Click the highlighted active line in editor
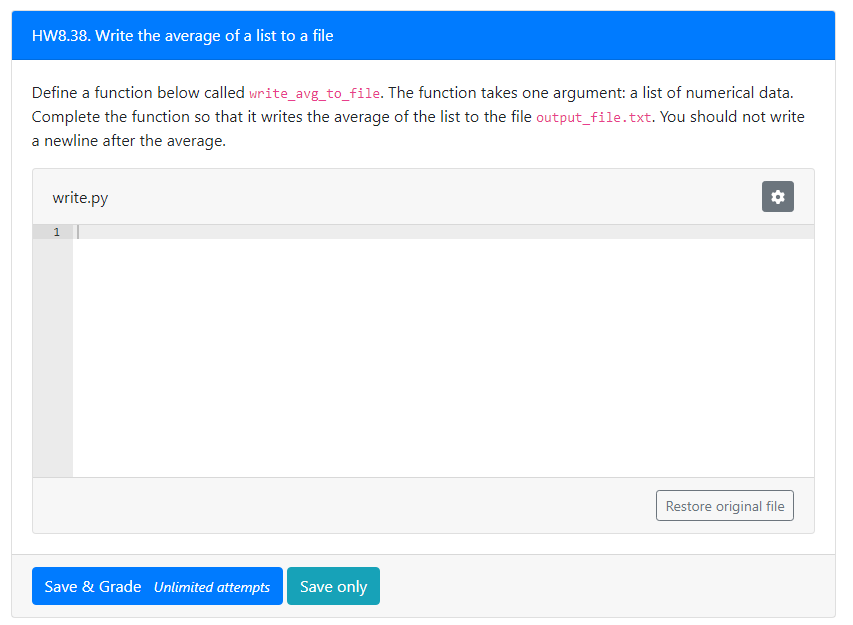The image size is (853, 625). tap(443, 232)
